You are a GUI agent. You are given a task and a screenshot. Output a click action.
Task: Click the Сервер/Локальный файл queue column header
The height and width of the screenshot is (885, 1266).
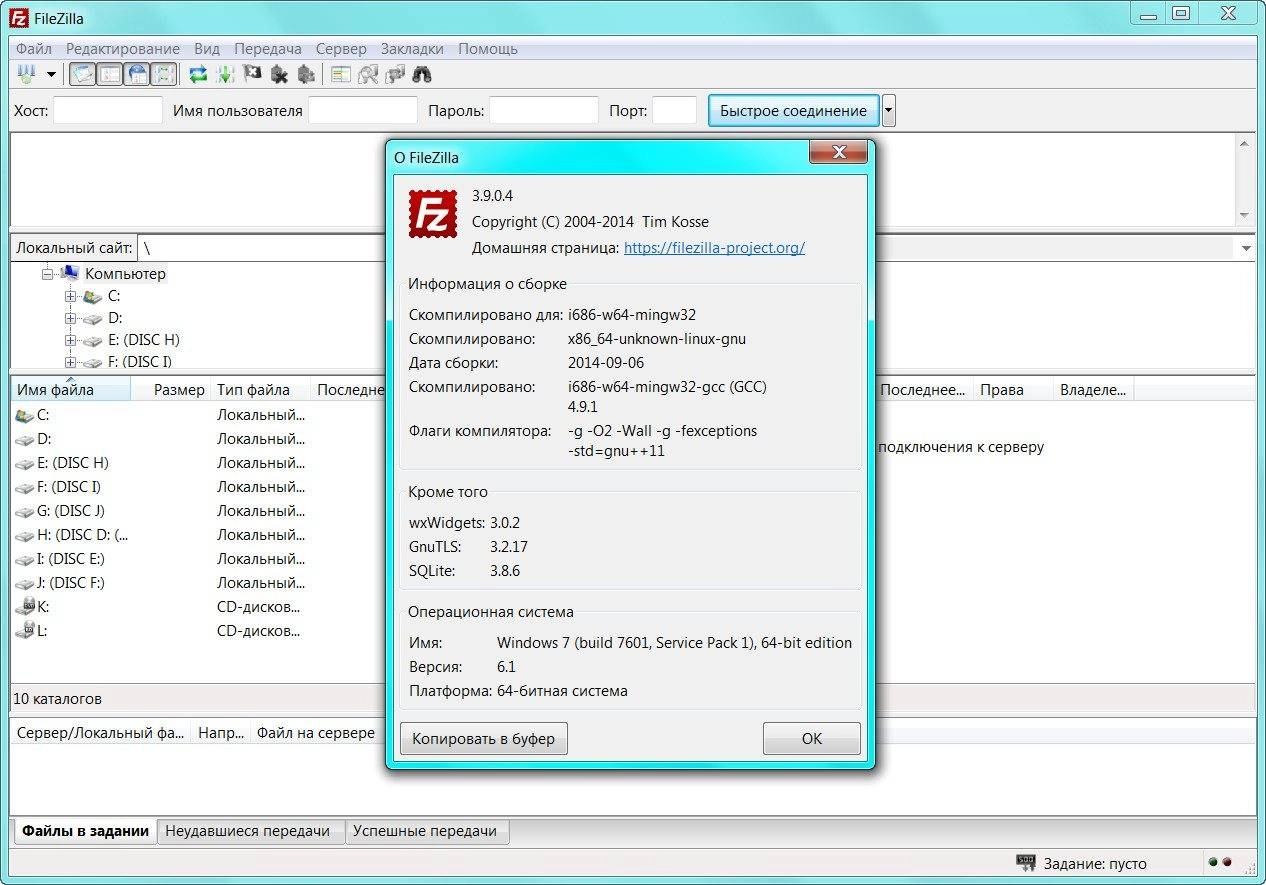tap(101, 733)
